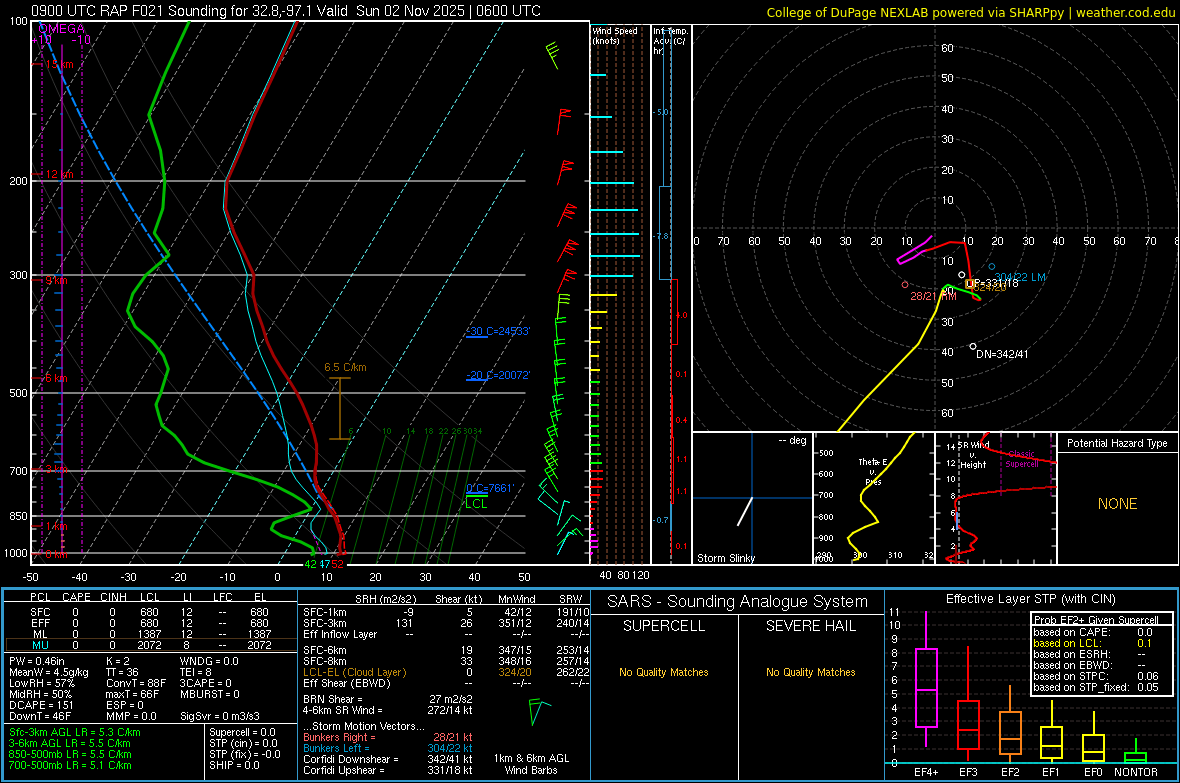Screen dimensions: 1180x783
Task: Click the "ConvT = 88F" value
Action: point(136,683)
